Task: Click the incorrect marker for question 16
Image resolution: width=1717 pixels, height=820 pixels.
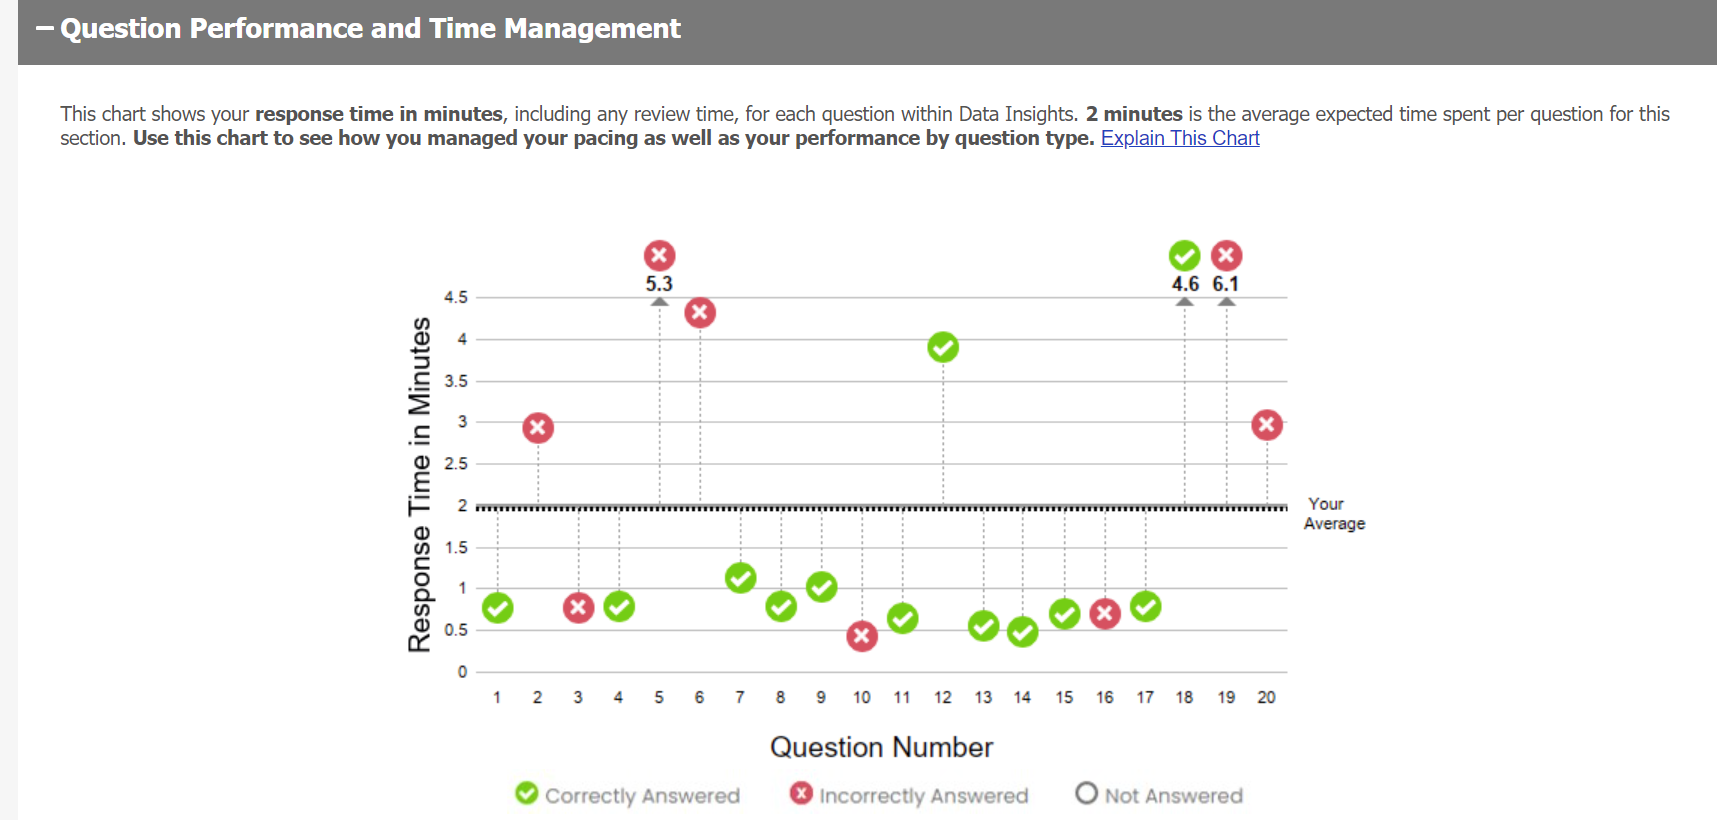Action: tap(1105, 613)
